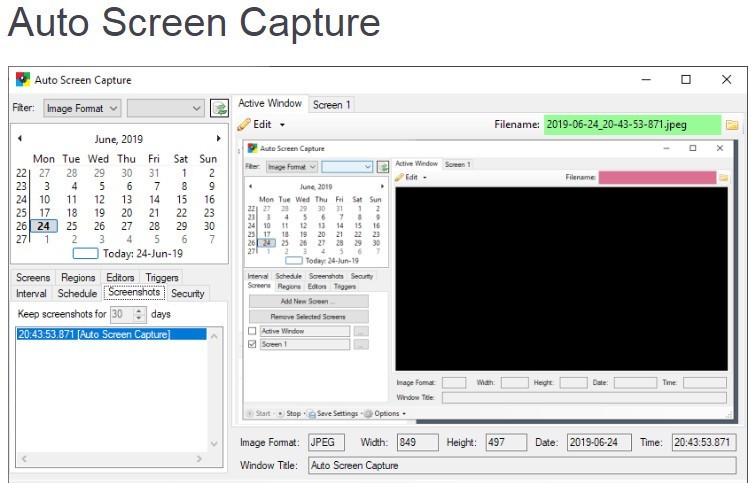Click the pencil Edit icon in the outer window
The height and width of the screenshot is (483, 755).
click(244, 124)
